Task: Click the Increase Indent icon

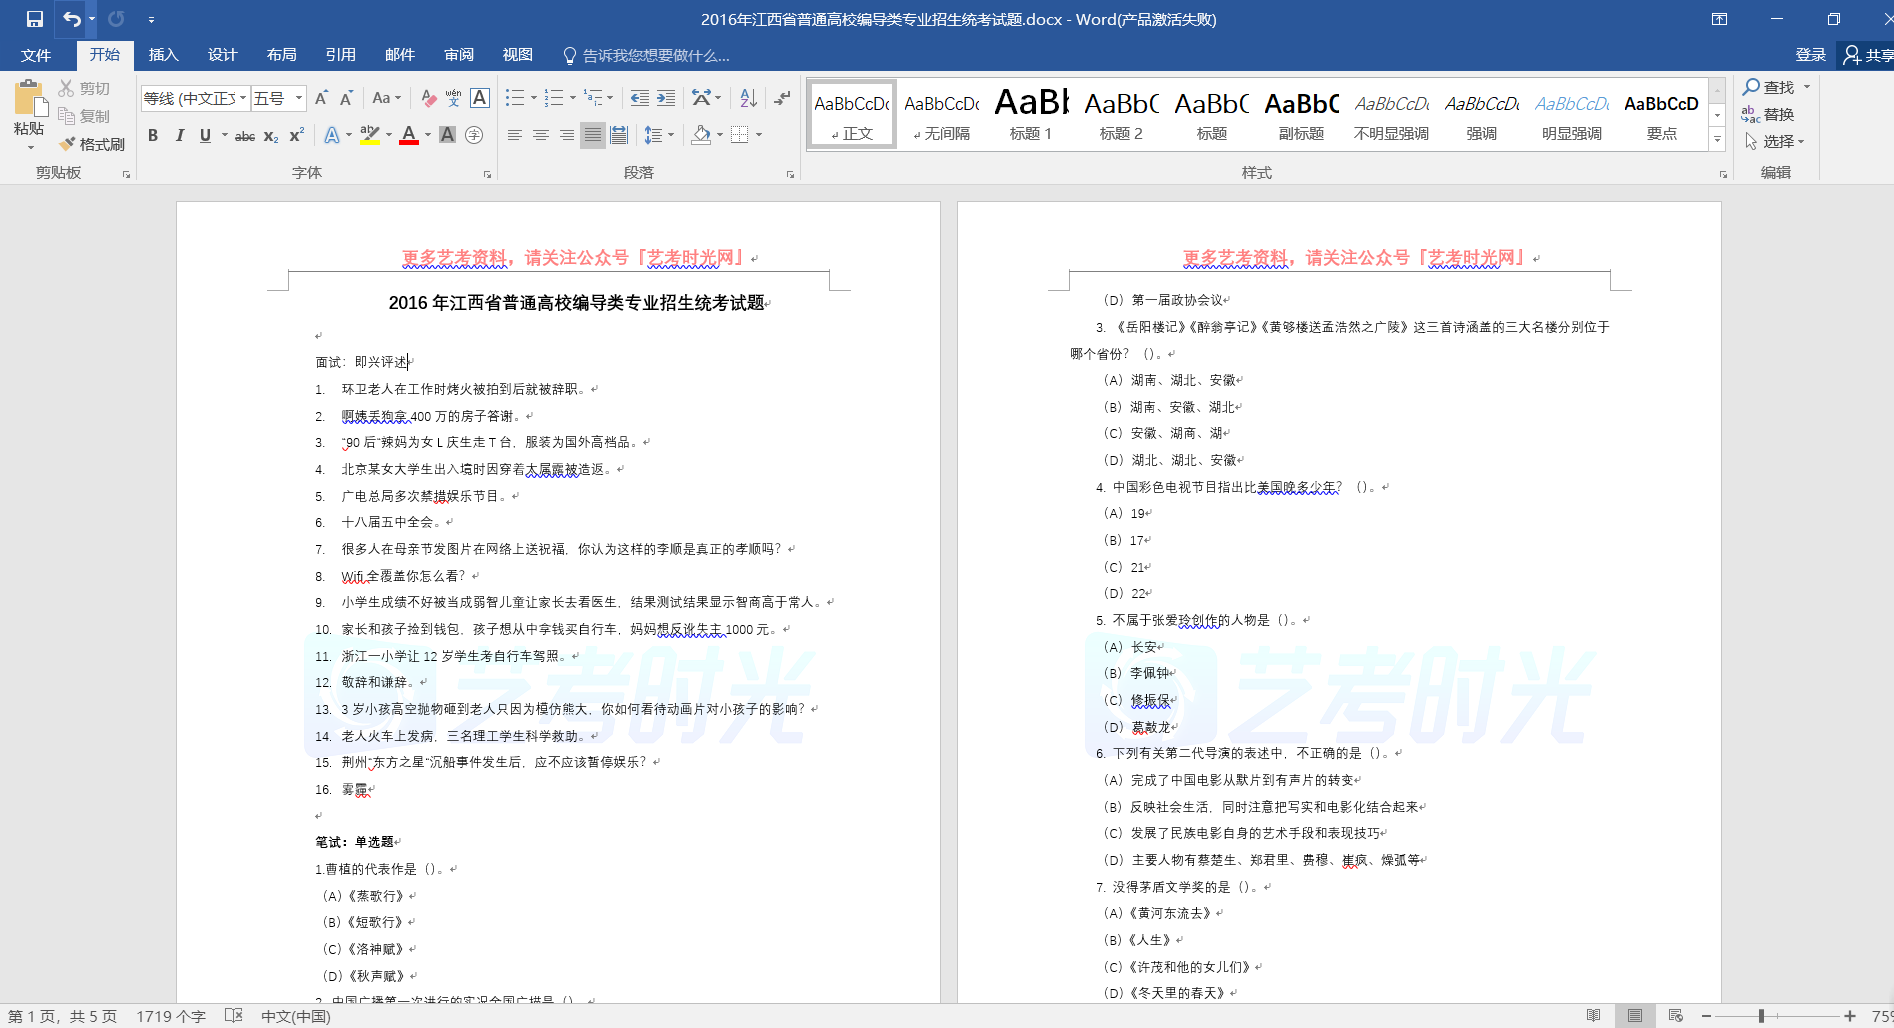Action: (666, 98)
